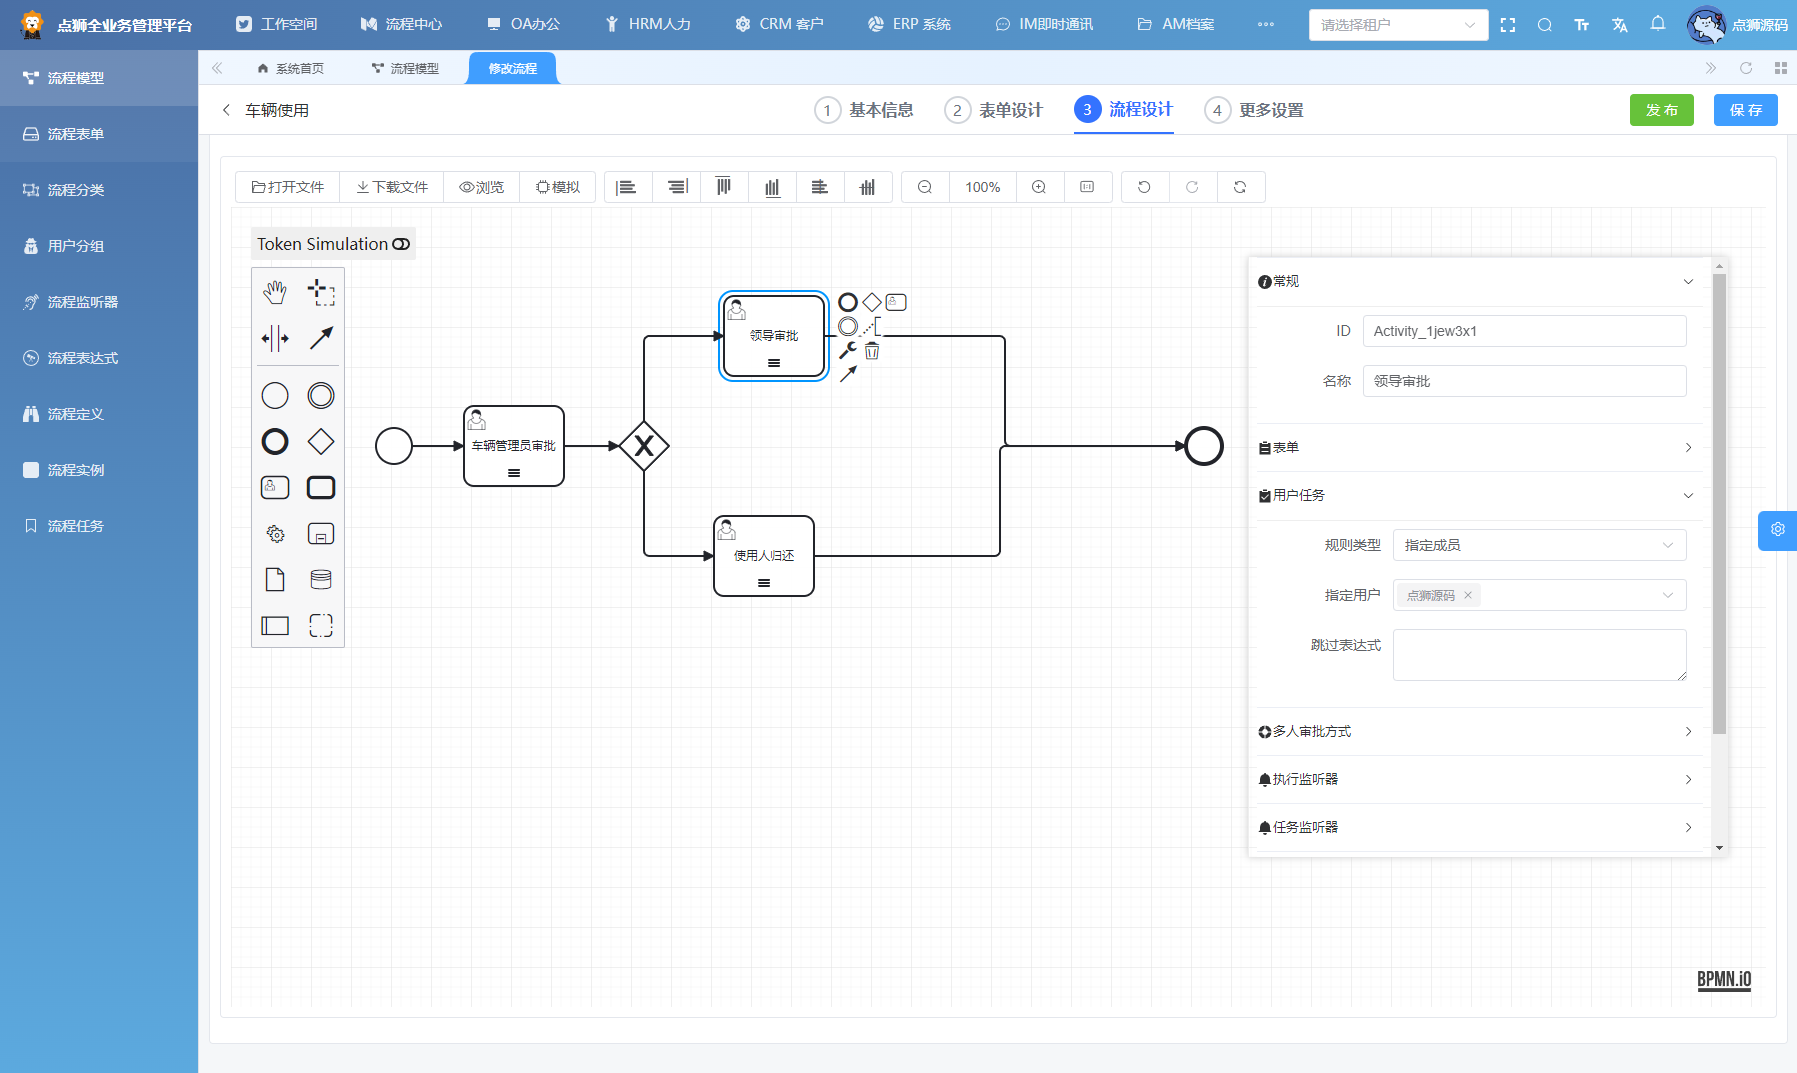The height and width of the screenshot is (1073, 1797).
Task: Append end event from the context pad
Action: (848, 302)
